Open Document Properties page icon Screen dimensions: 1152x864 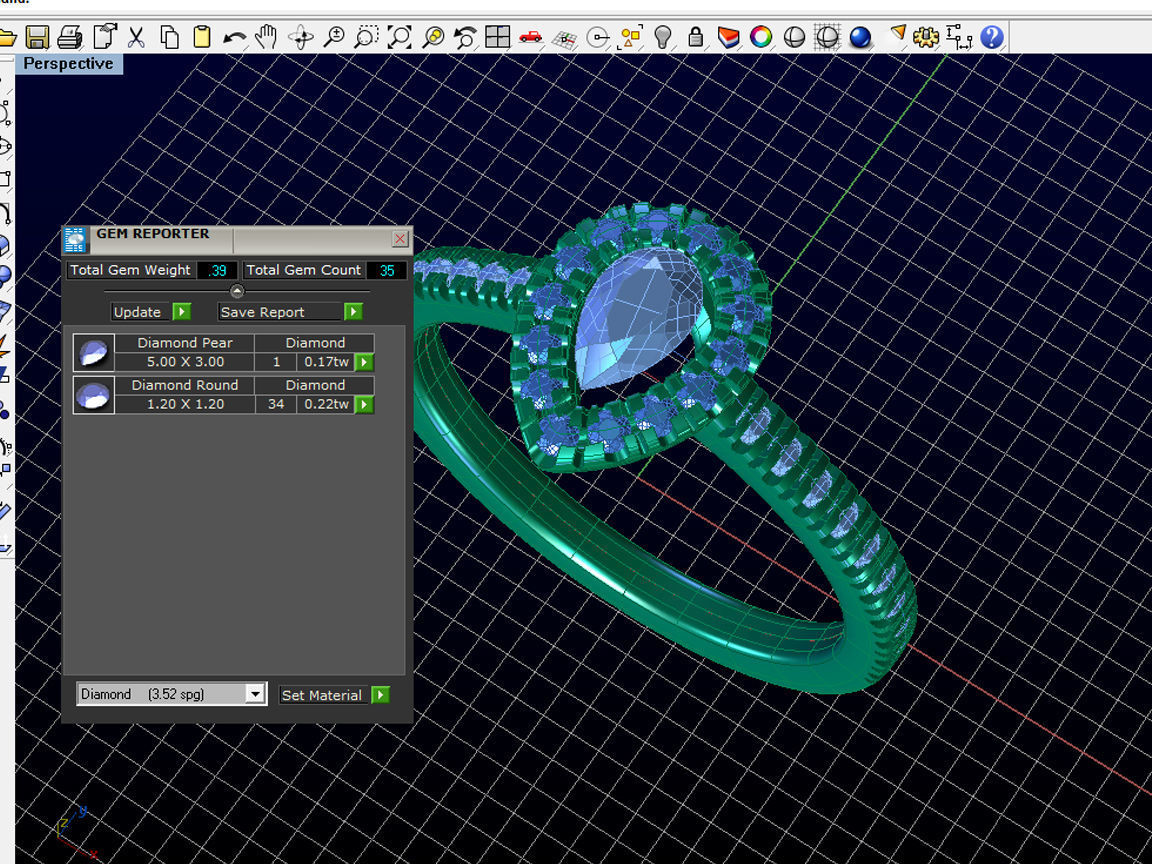coord(104,36)
